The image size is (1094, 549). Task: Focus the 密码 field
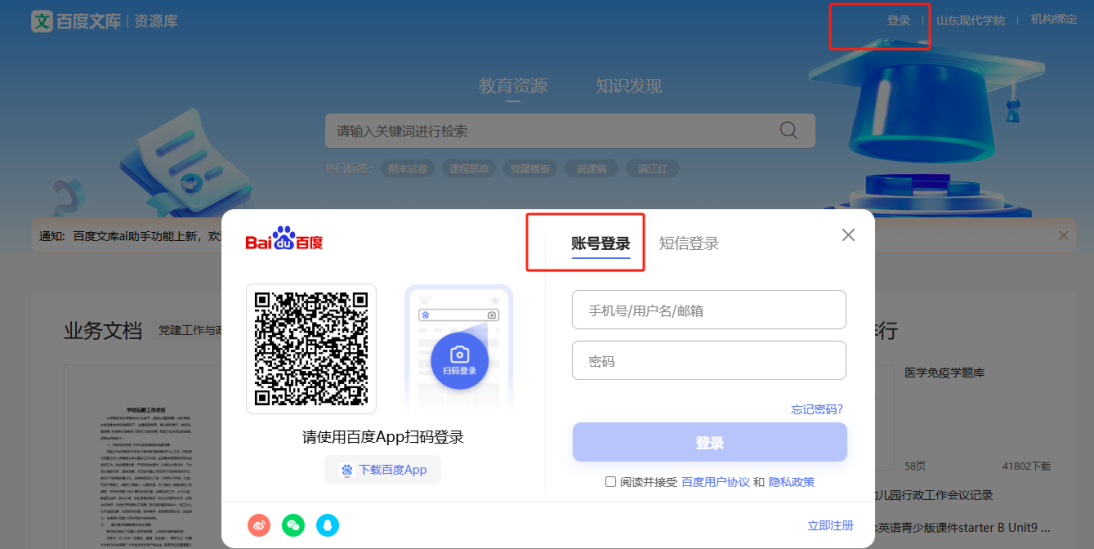(709, 360)
